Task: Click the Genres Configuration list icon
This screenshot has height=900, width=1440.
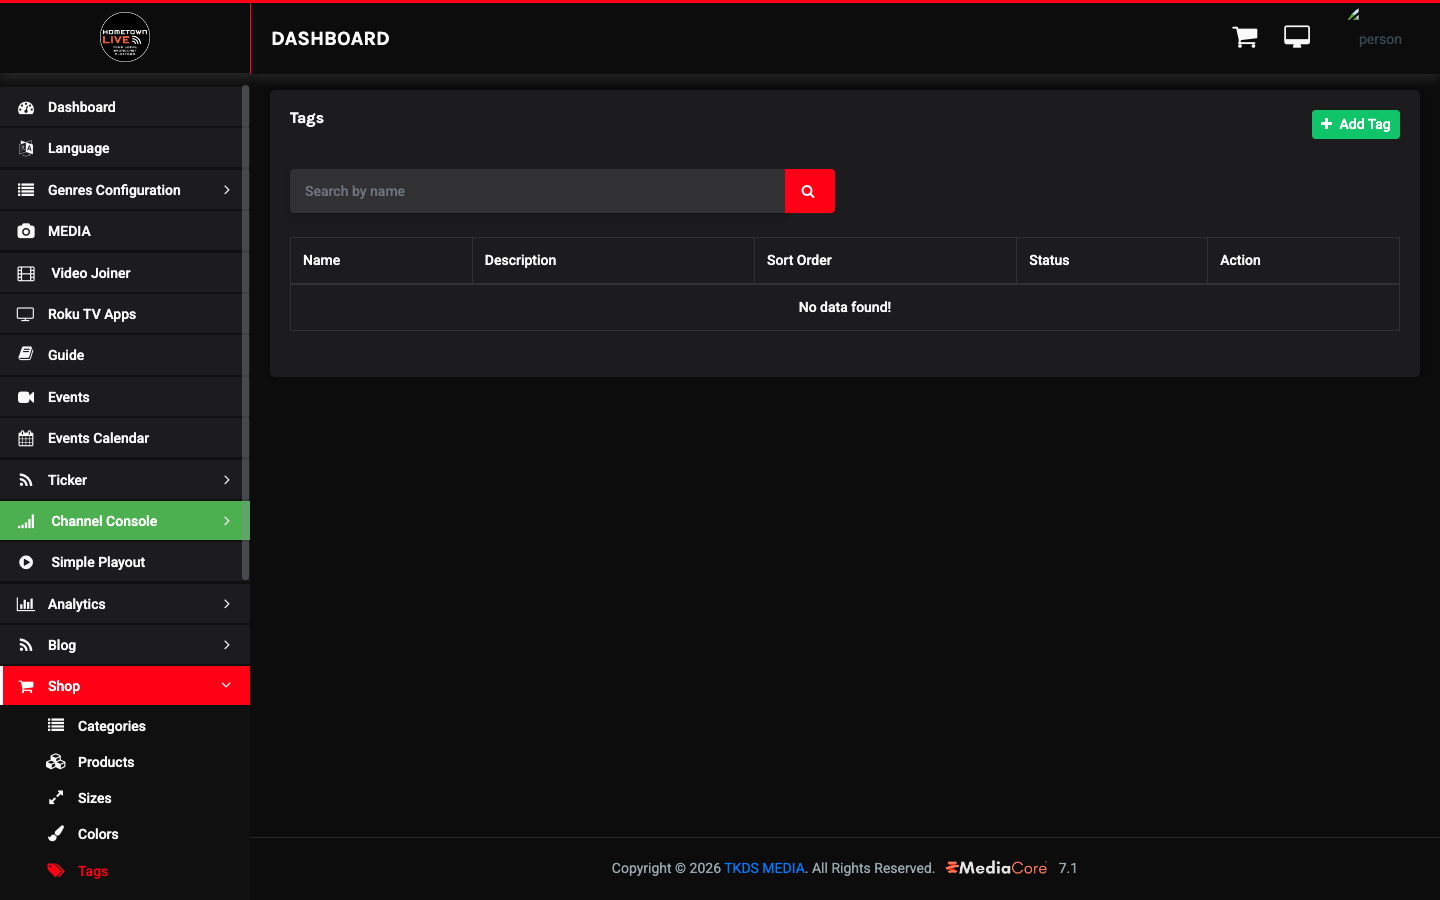Action: click(x=26, y=190)
